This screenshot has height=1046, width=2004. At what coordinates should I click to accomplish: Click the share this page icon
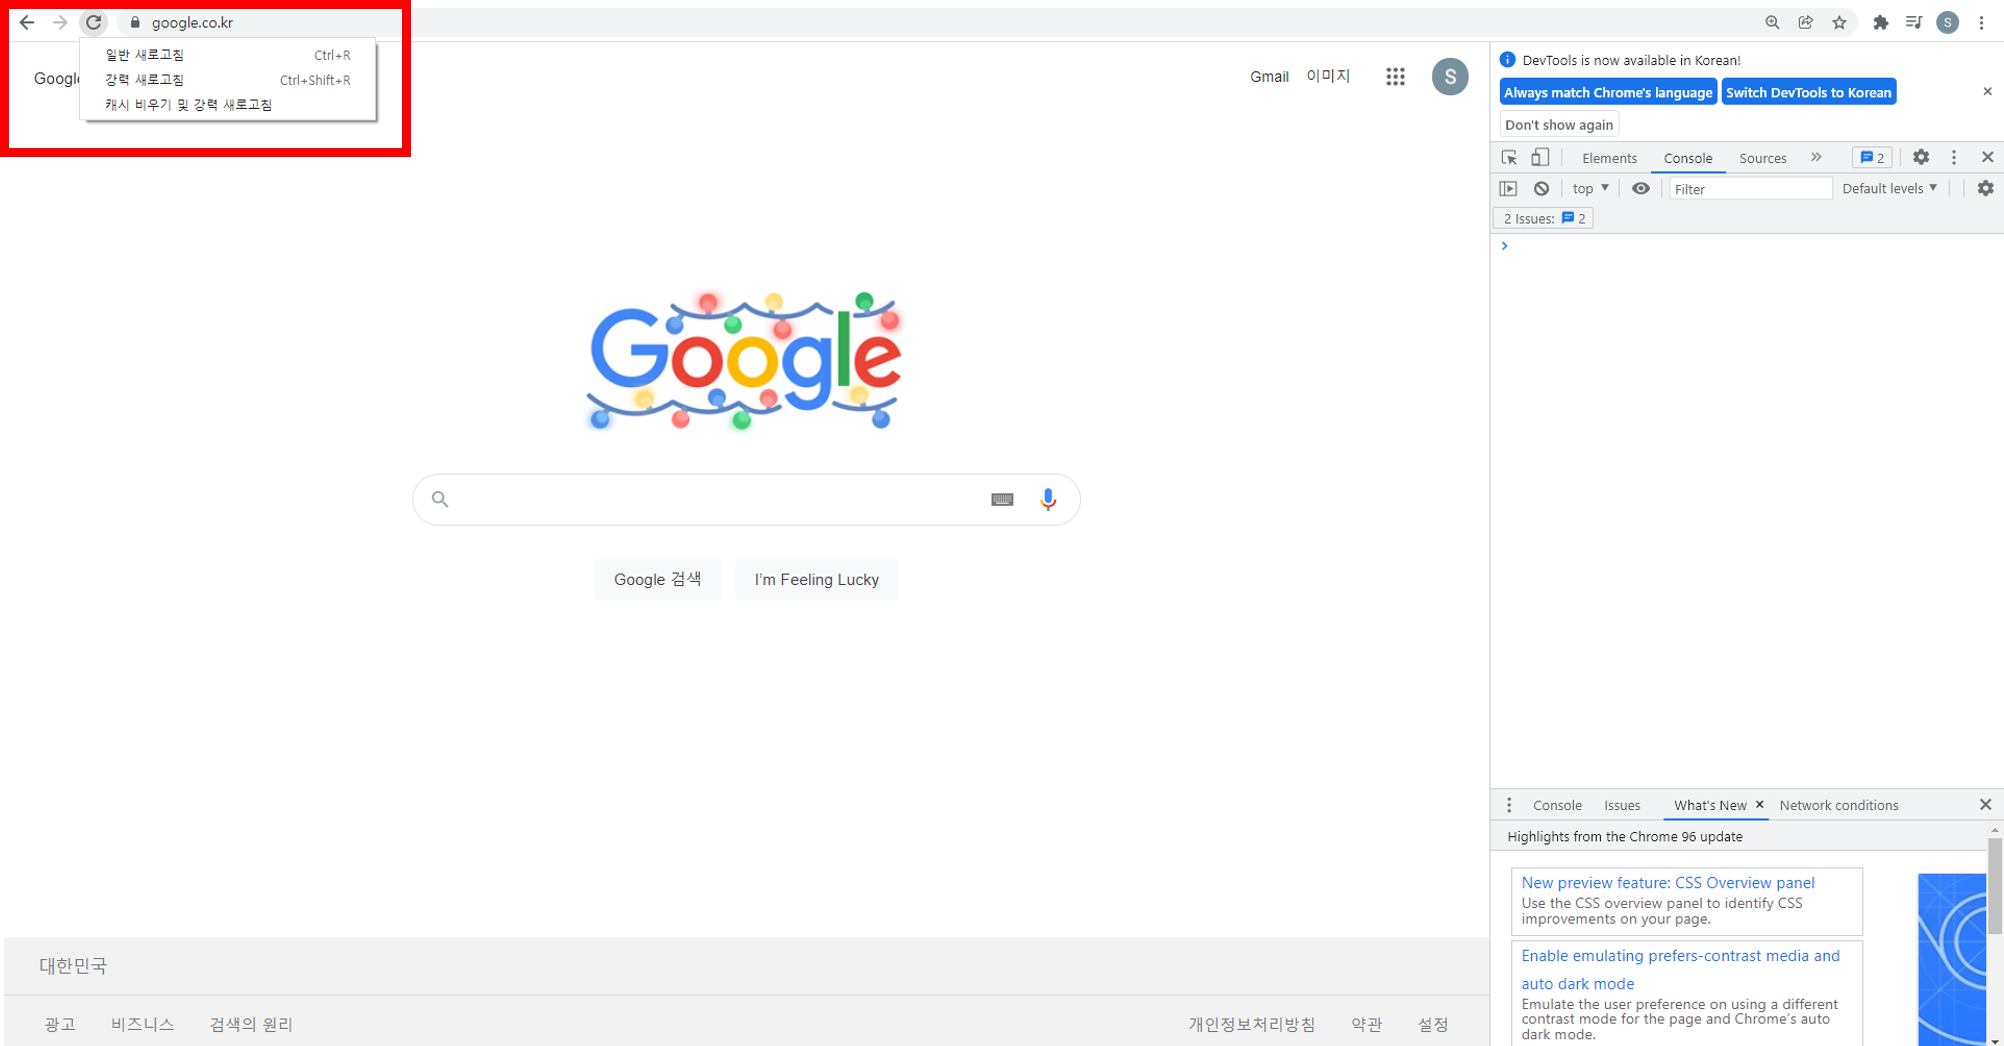[1806, 22]
